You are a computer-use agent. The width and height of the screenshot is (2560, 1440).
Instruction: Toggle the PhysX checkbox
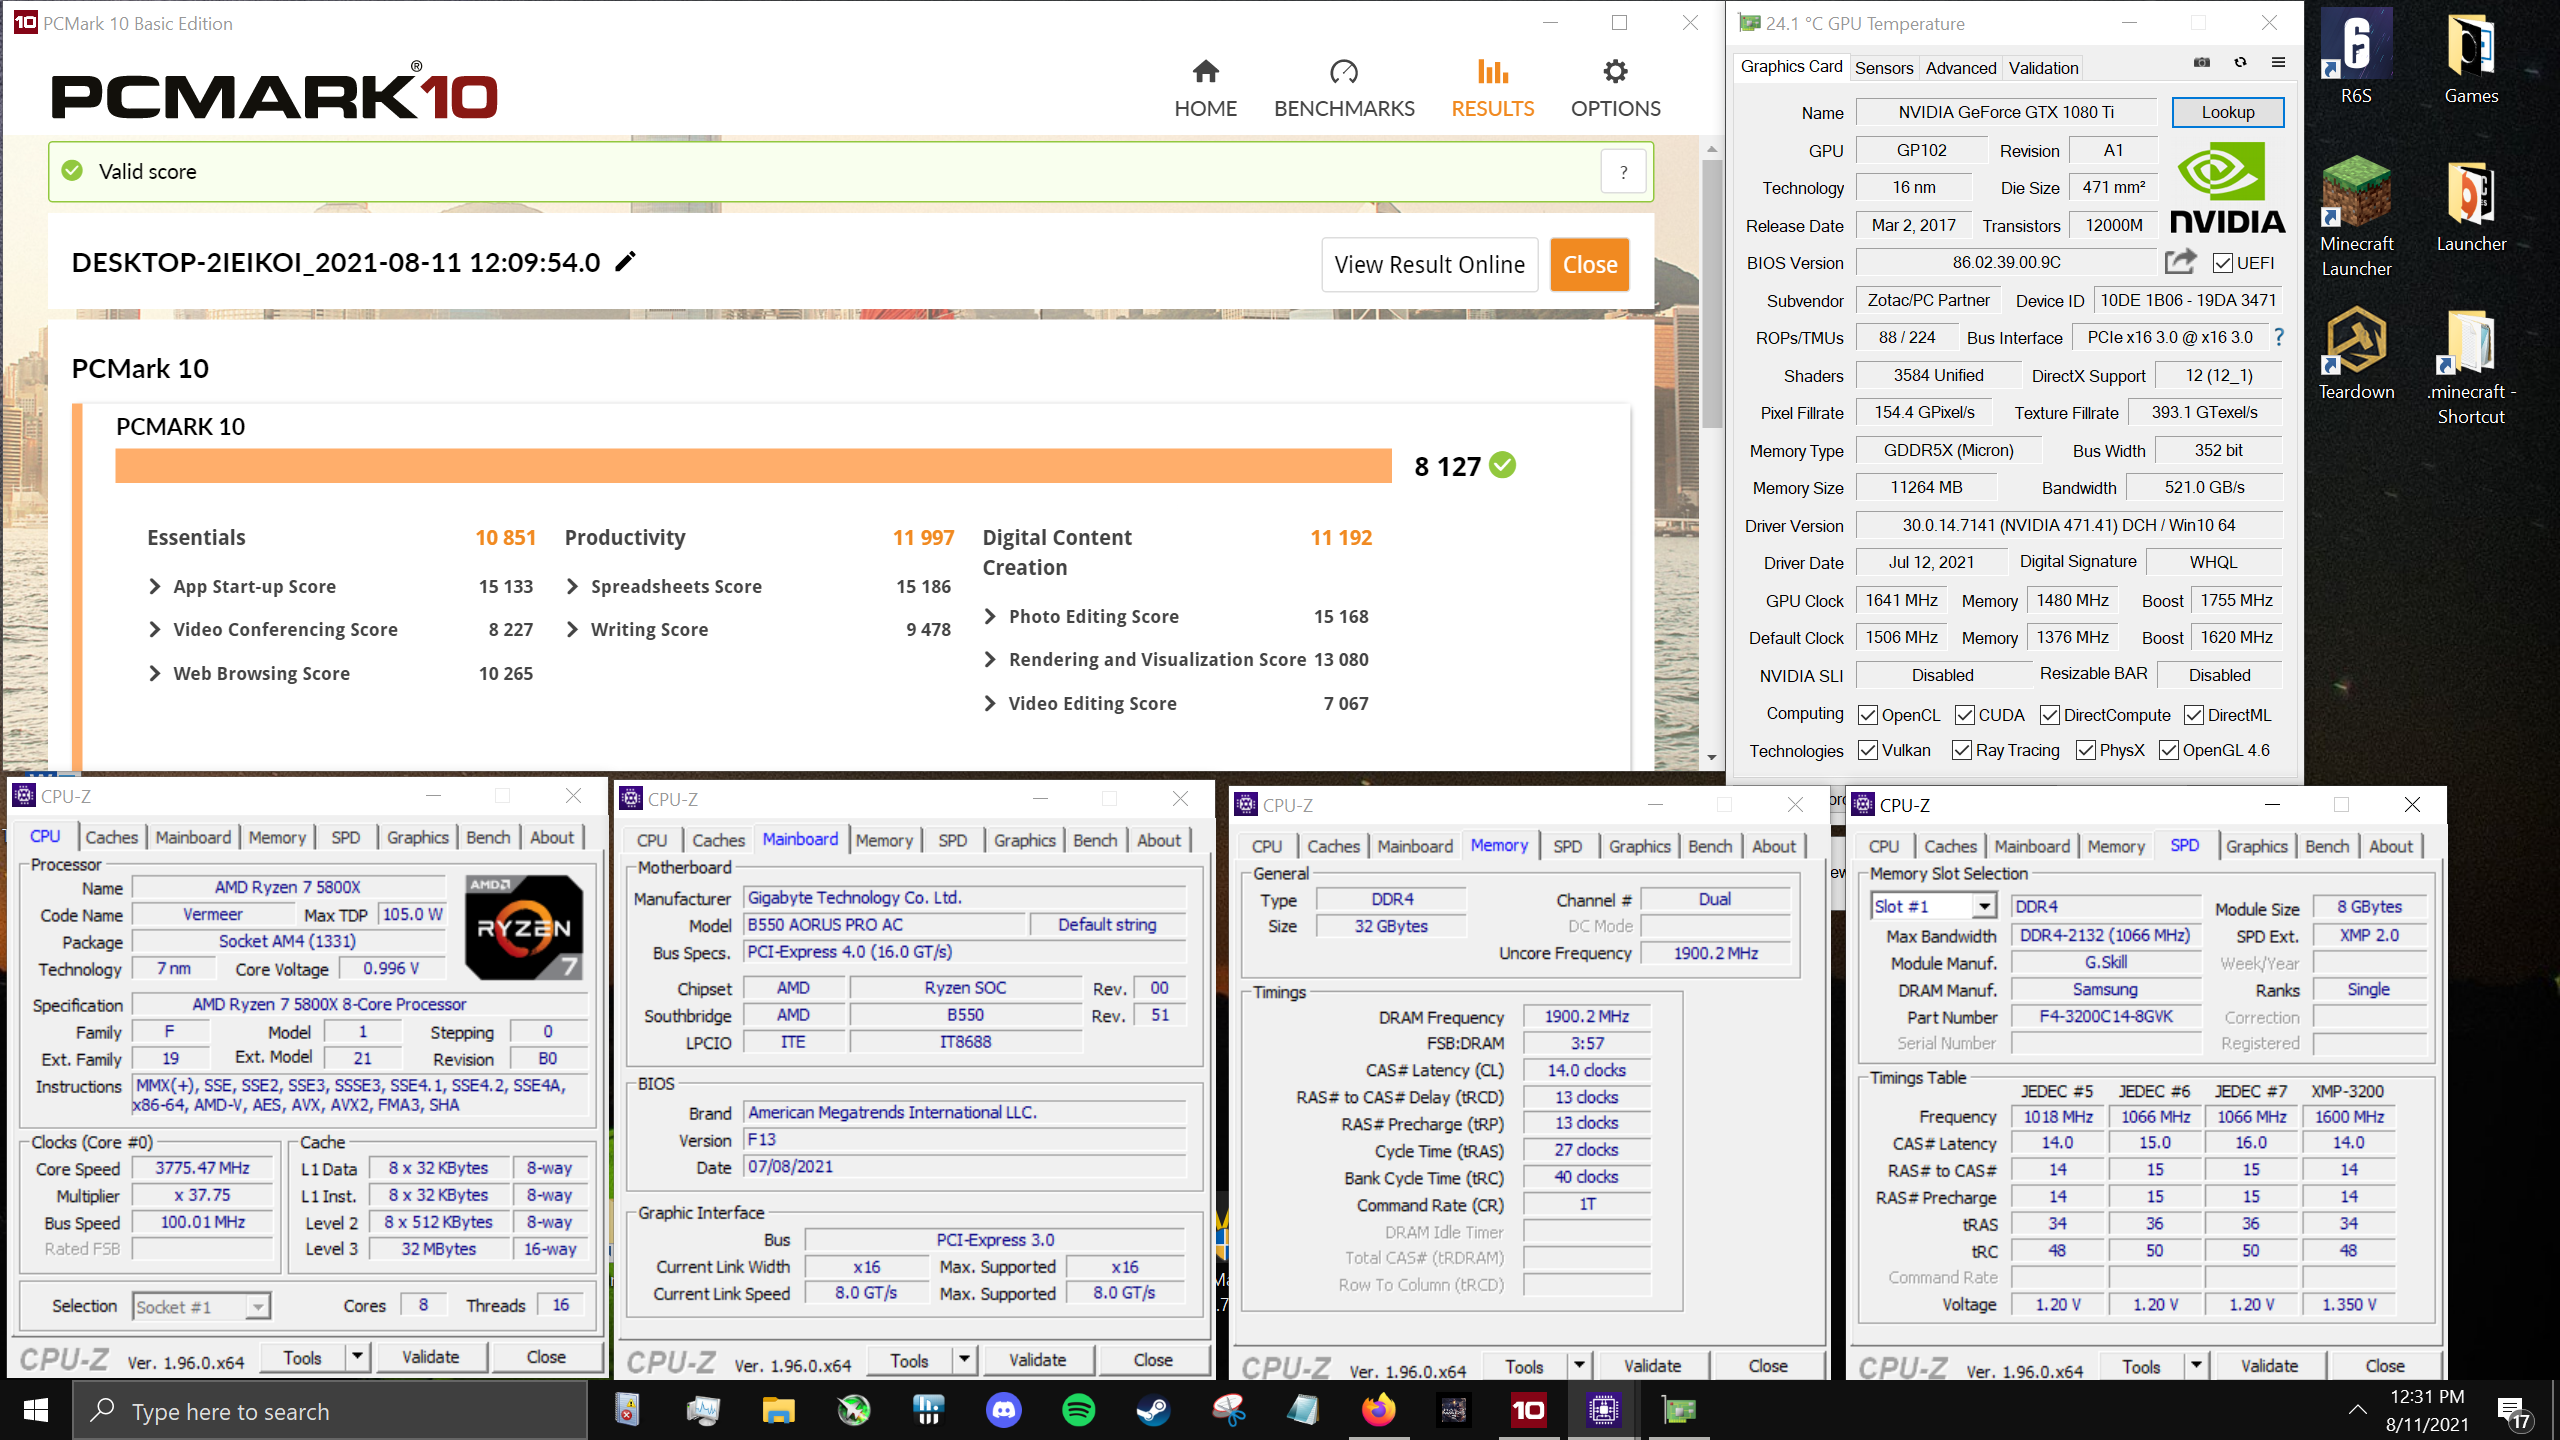pos(2085,750)
